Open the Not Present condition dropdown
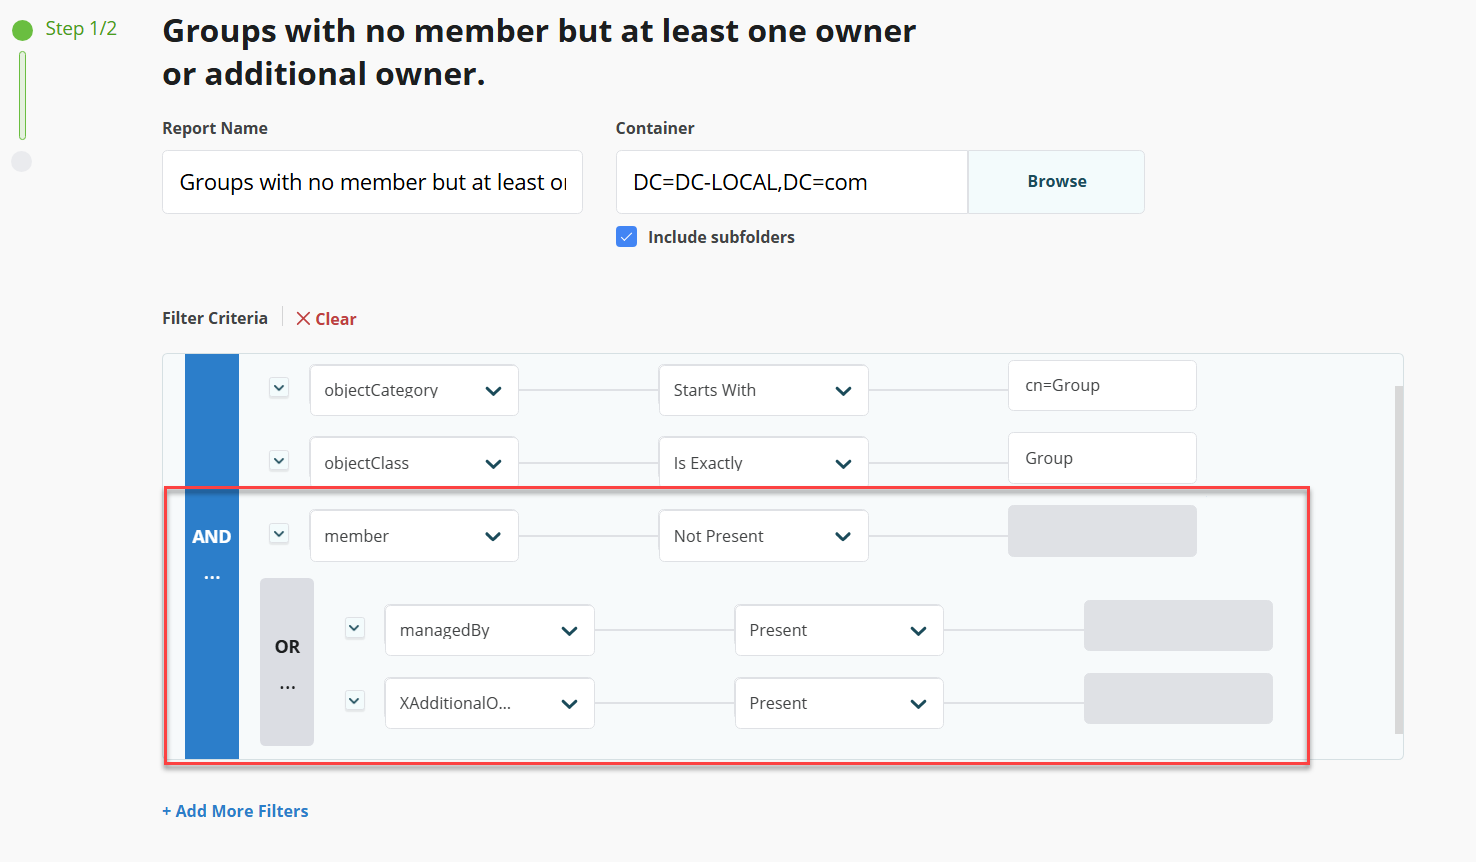Screen dimensions: 1476x862 763,536
